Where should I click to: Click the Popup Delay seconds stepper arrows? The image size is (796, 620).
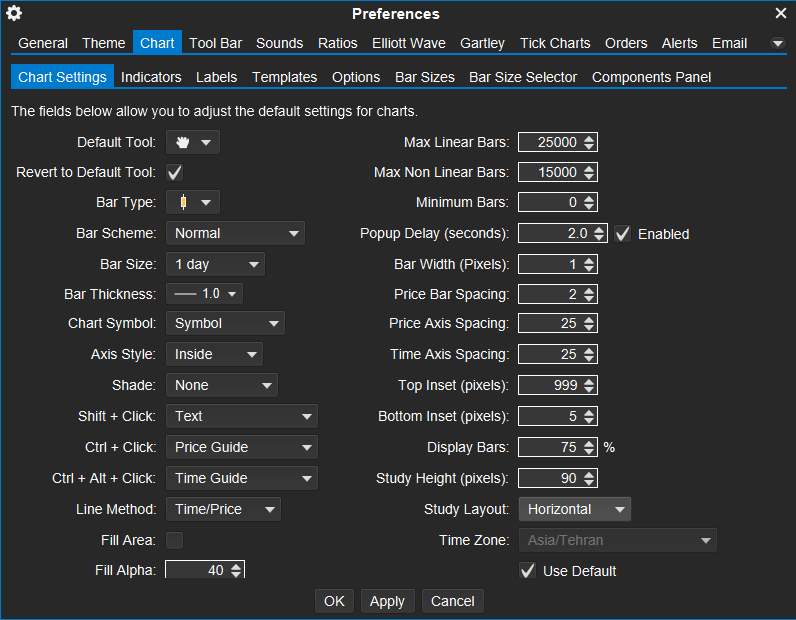click(x=599, y=233)
